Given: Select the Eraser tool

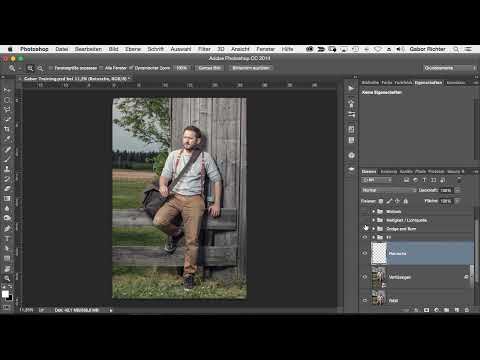Looking at the screenshot, I should point(7,189).
